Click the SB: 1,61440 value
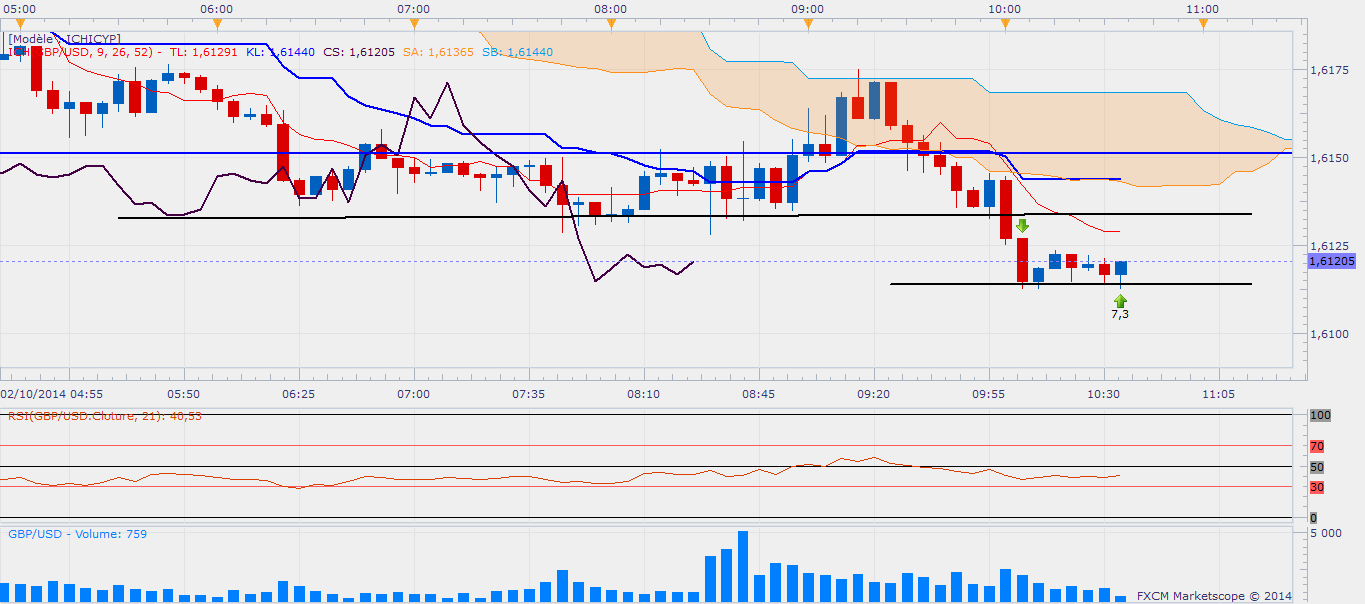The height and width of the screenshot is (604, 1365). (x=516, y=52)
